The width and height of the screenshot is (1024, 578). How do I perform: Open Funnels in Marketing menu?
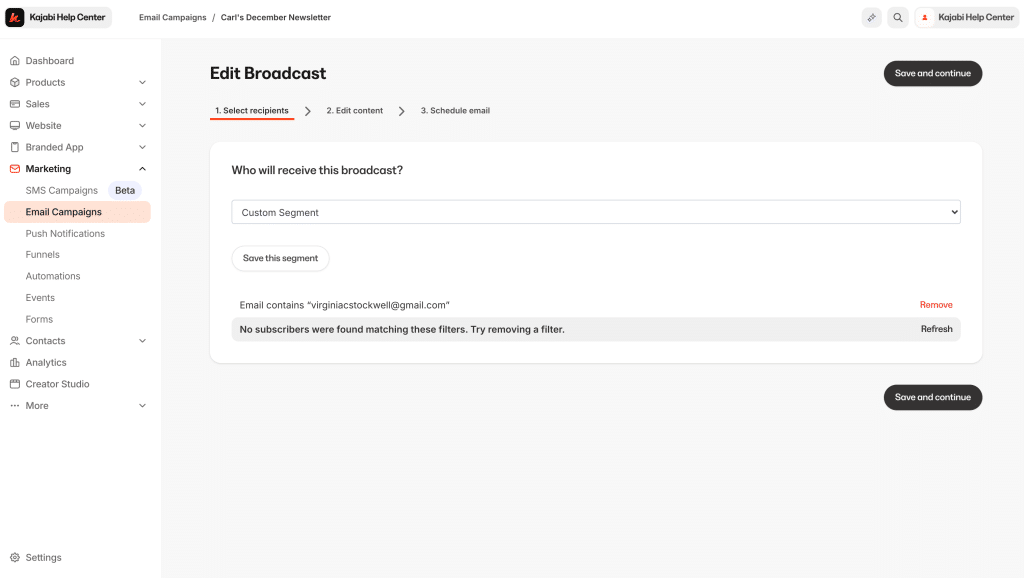(x=43, y=255)
